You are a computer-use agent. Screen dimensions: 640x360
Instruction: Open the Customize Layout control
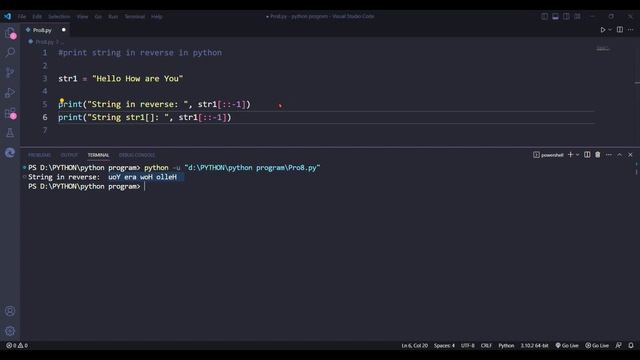click(577, 16)
